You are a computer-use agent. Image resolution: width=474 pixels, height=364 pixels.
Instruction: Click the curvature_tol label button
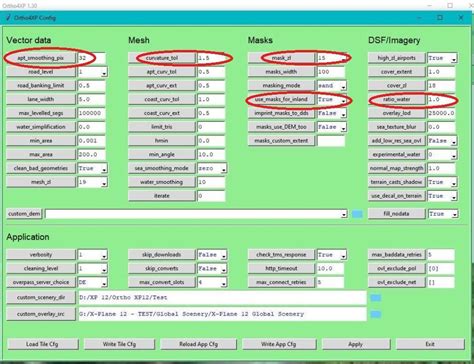coord(162,58)
